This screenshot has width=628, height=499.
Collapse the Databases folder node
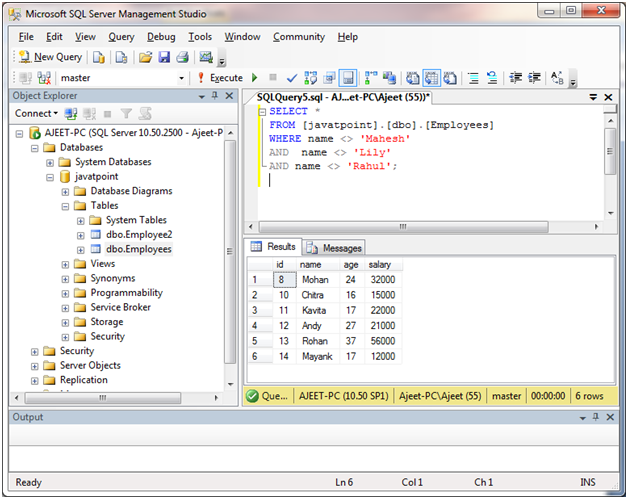point(34,149)
